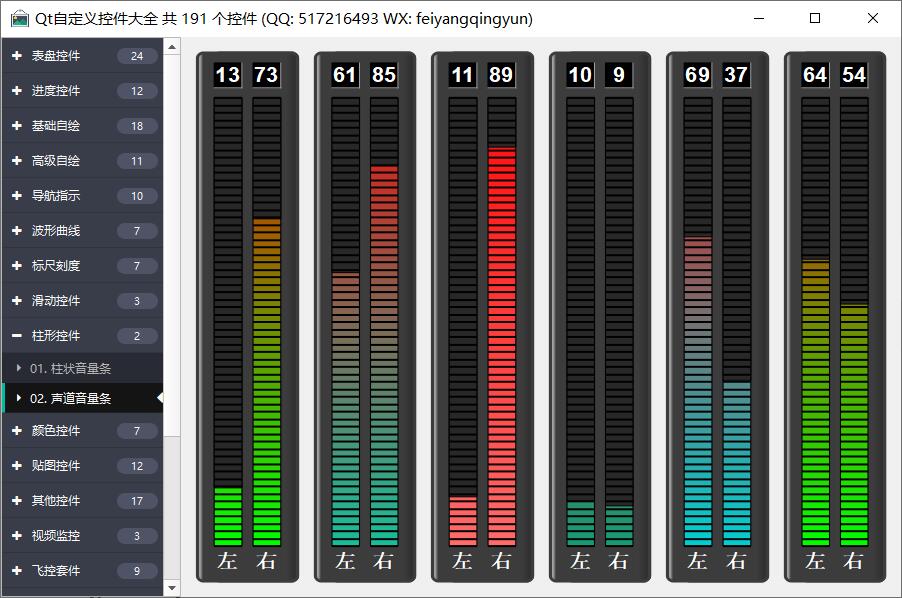This screenshot has width=902, height=598.
Task: Click the plus icon beside 颜色控件
Action: 17,431
